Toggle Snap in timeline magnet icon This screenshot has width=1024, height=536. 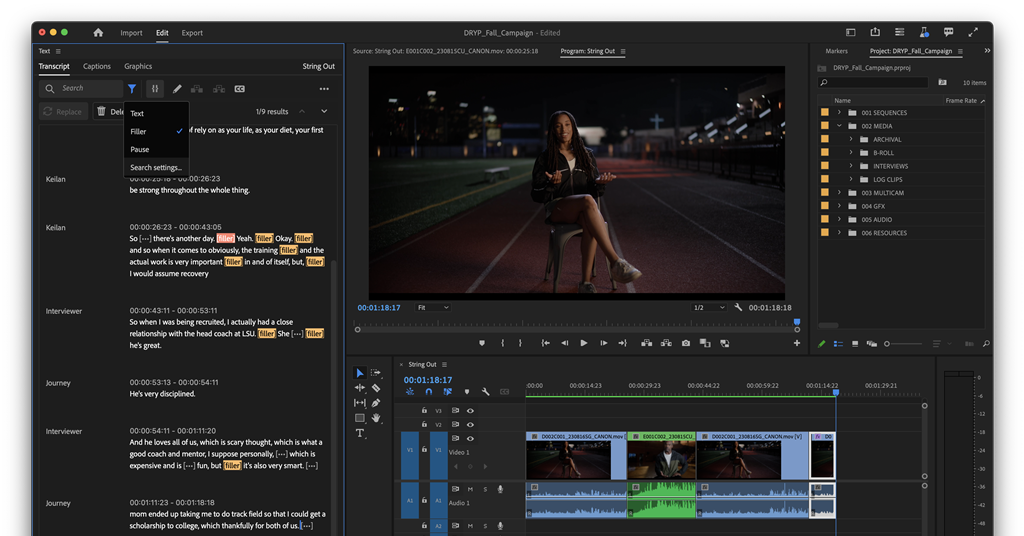click(428, 392)
